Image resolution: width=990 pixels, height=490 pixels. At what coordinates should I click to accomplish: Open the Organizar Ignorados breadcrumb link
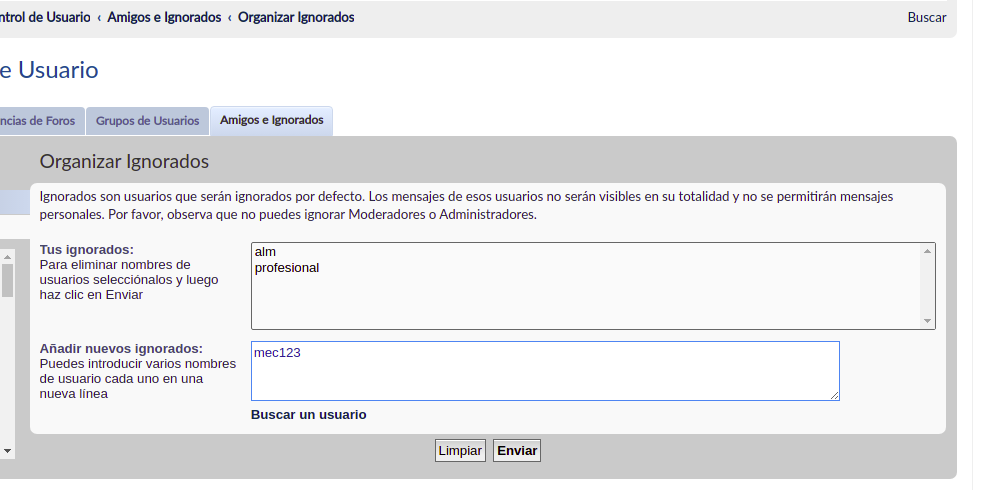[x=296, y=17]
